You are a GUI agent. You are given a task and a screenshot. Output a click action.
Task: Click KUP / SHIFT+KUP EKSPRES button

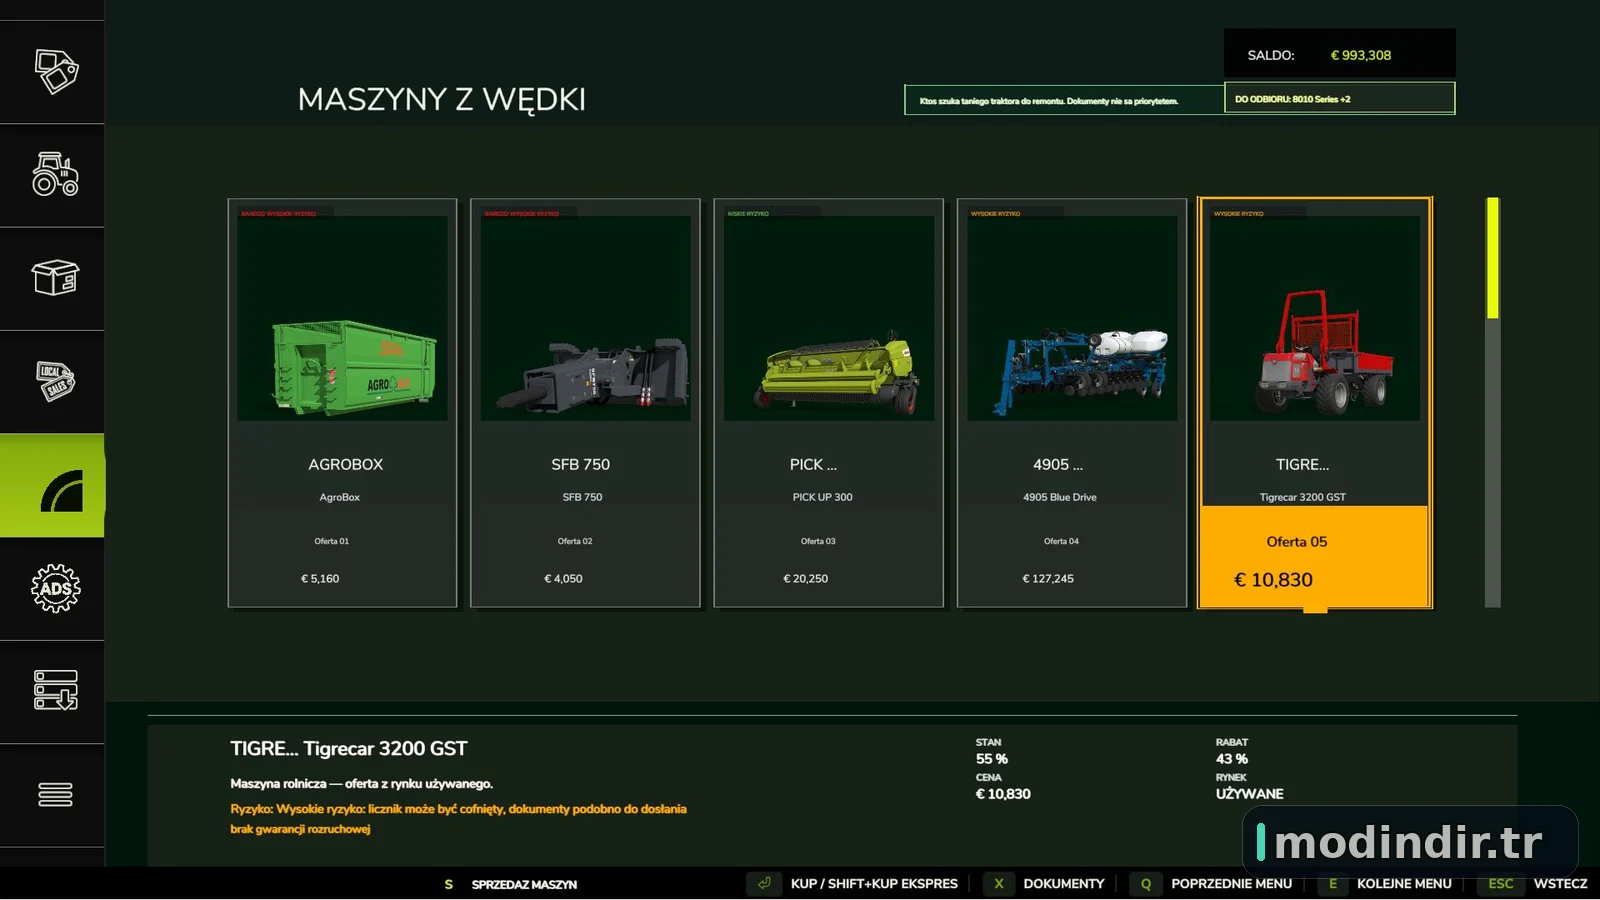874,884
